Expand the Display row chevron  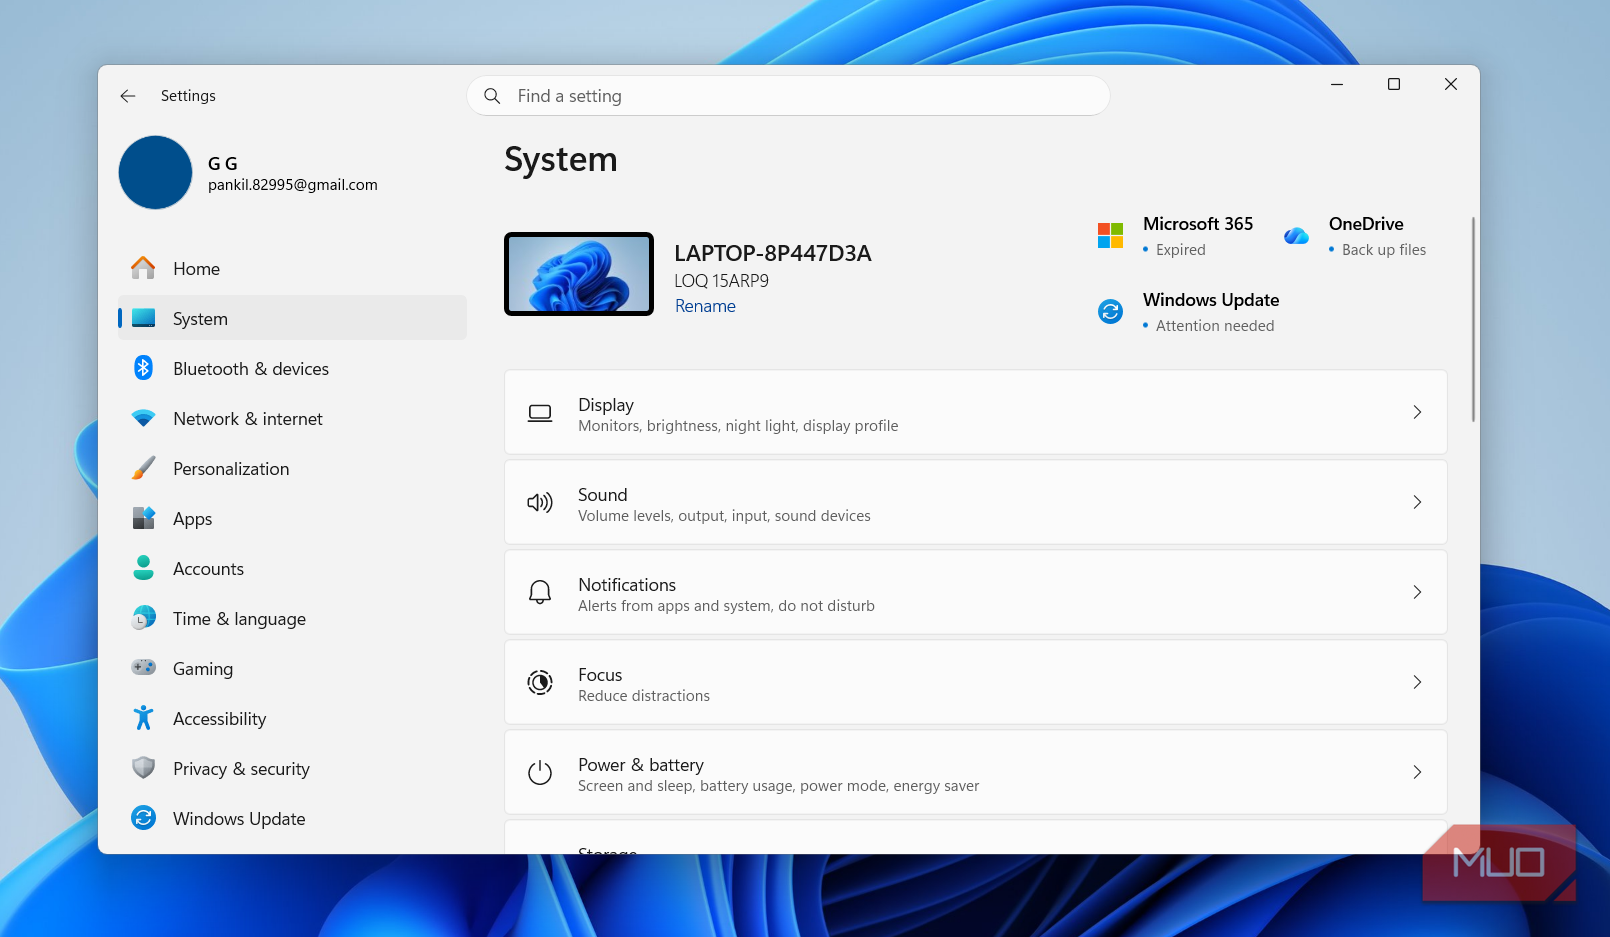[x=1417, y=412]
